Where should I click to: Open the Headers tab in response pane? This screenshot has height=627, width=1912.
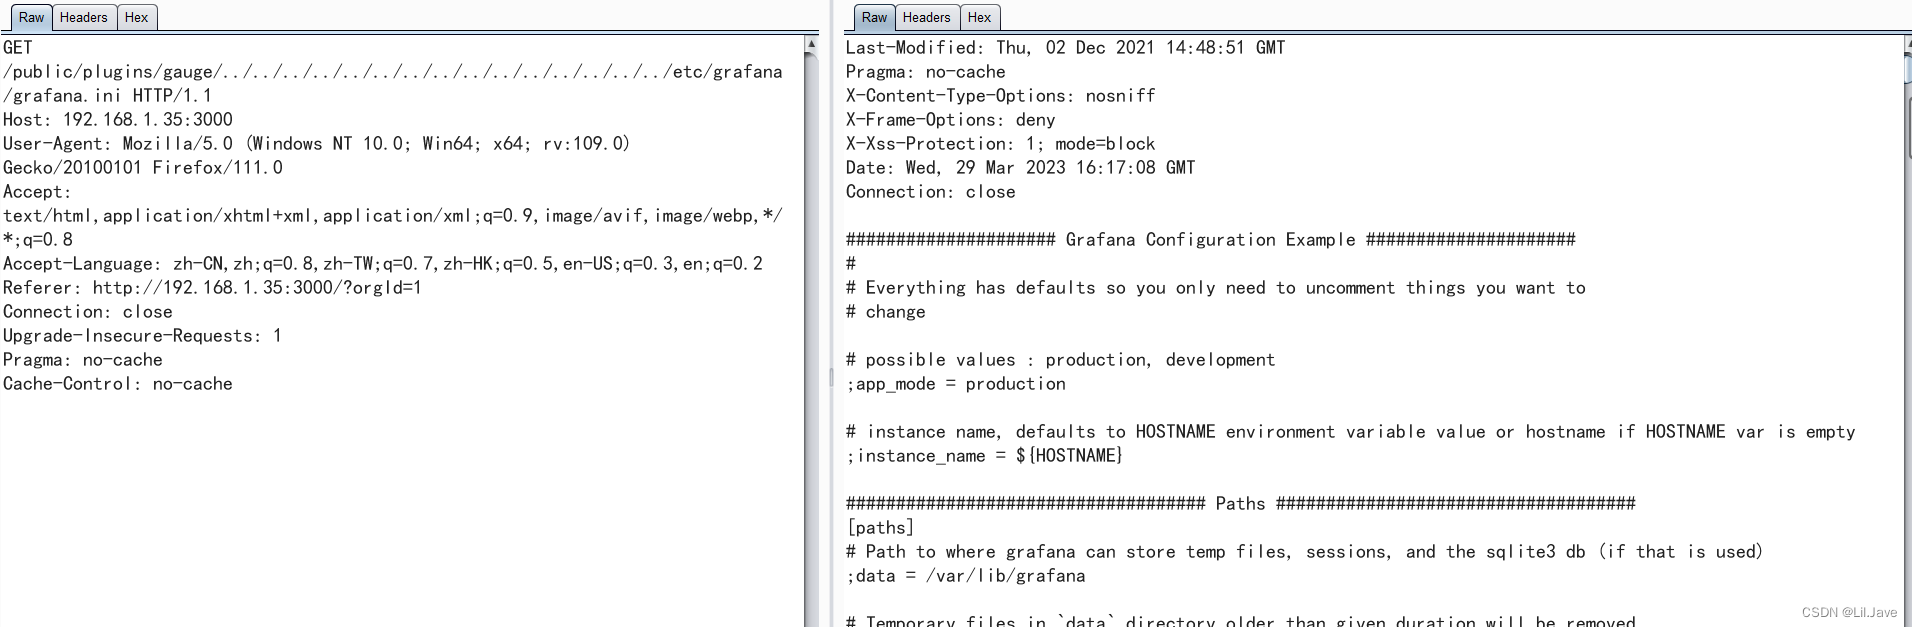tap(926, 17)
